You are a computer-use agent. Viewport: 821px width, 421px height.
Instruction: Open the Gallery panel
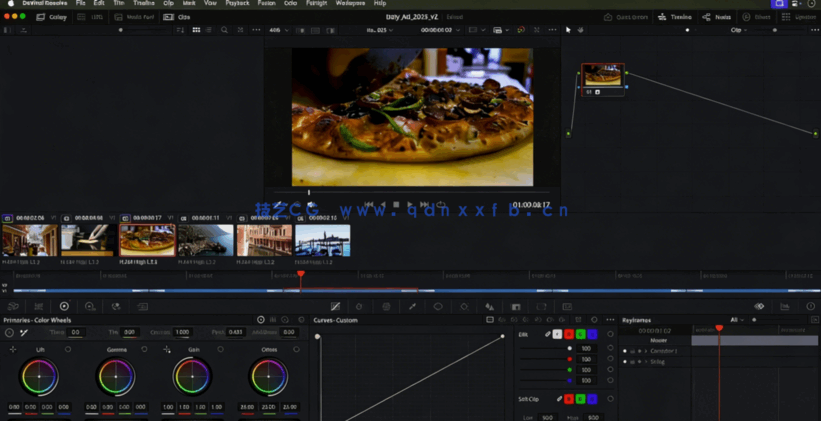[x=51, y=17]
